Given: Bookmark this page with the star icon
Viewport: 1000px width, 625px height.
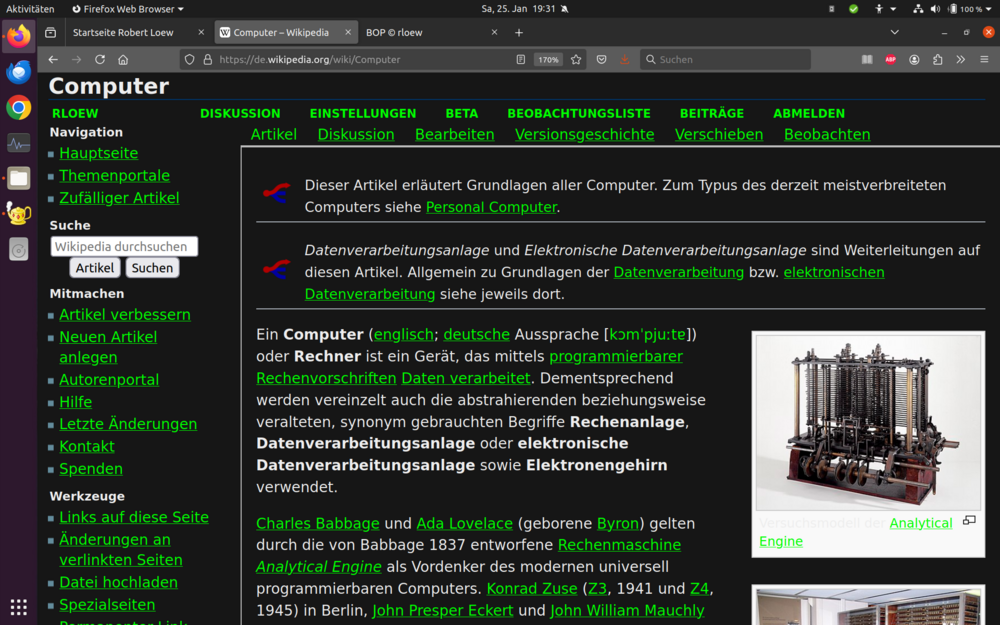Looking at the screenshot, I should pyautogui.click(x=576, y=60).
